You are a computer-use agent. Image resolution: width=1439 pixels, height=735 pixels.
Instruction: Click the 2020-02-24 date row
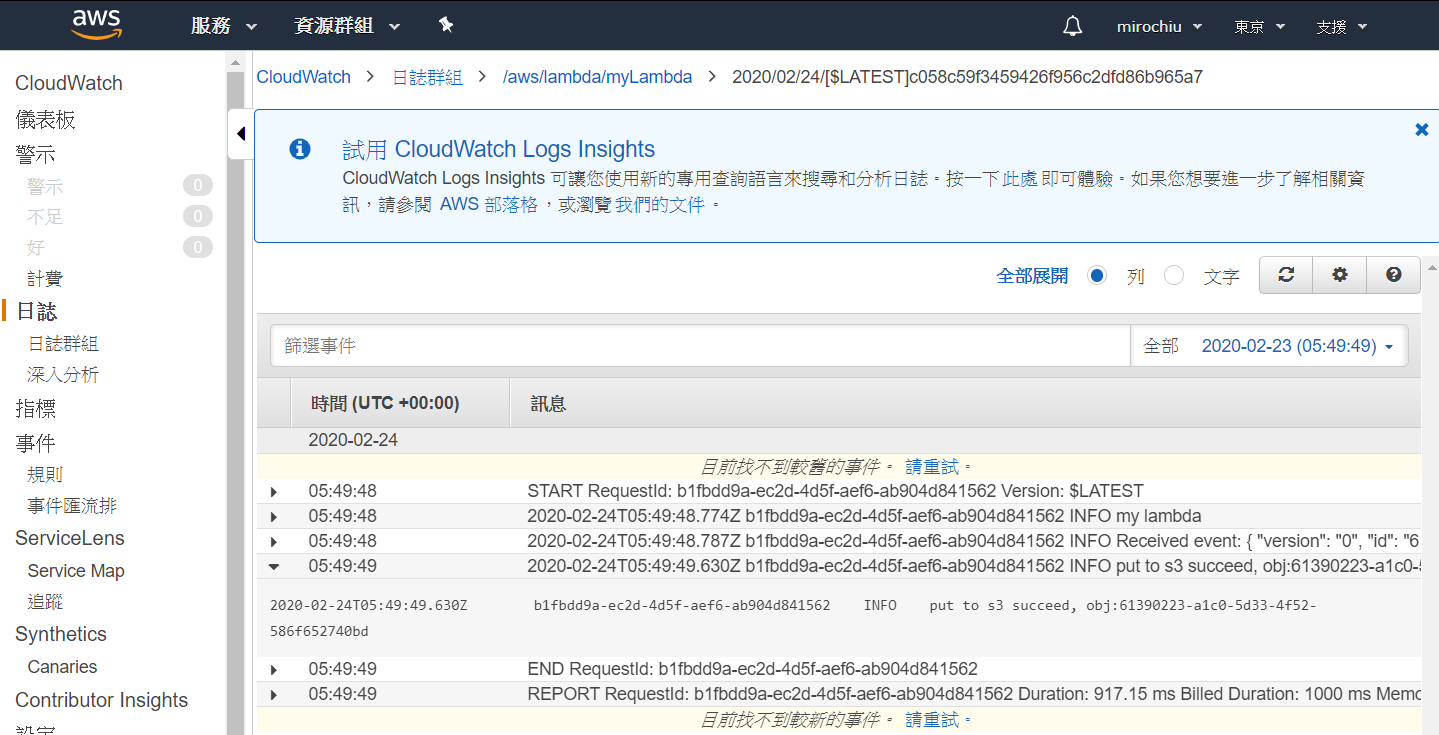[838, 440]
